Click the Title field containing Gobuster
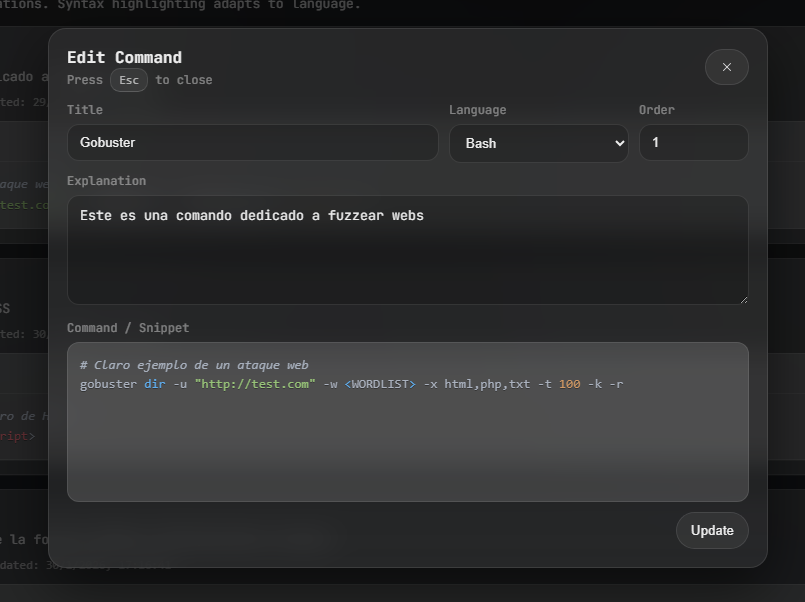Image resolution: width=805 pixels, height=602 pixels. tap(252, 143)
